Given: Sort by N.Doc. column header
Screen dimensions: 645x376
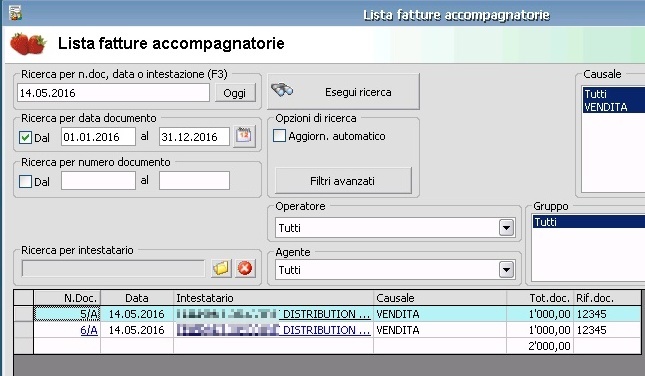Looking at the screenshot, I should (67, 298).
